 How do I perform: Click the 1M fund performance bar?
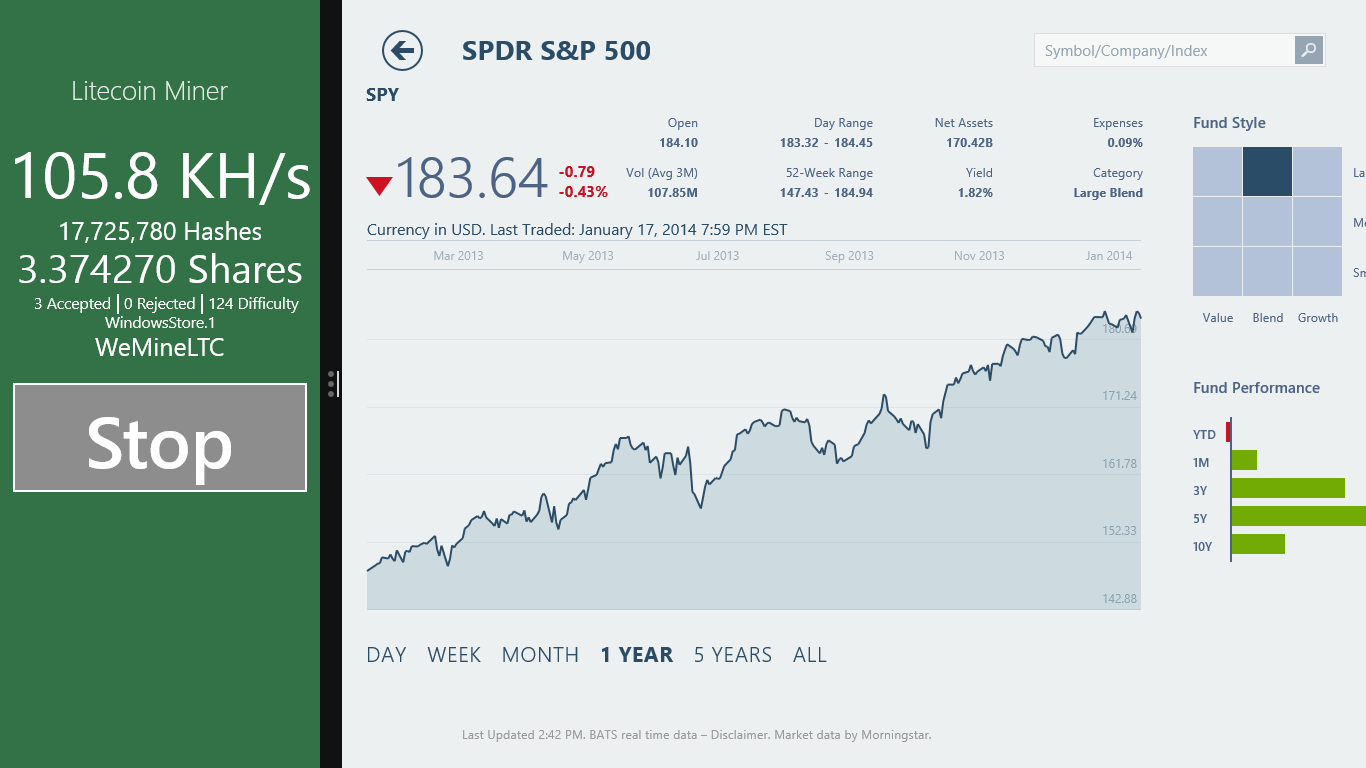1244,460
